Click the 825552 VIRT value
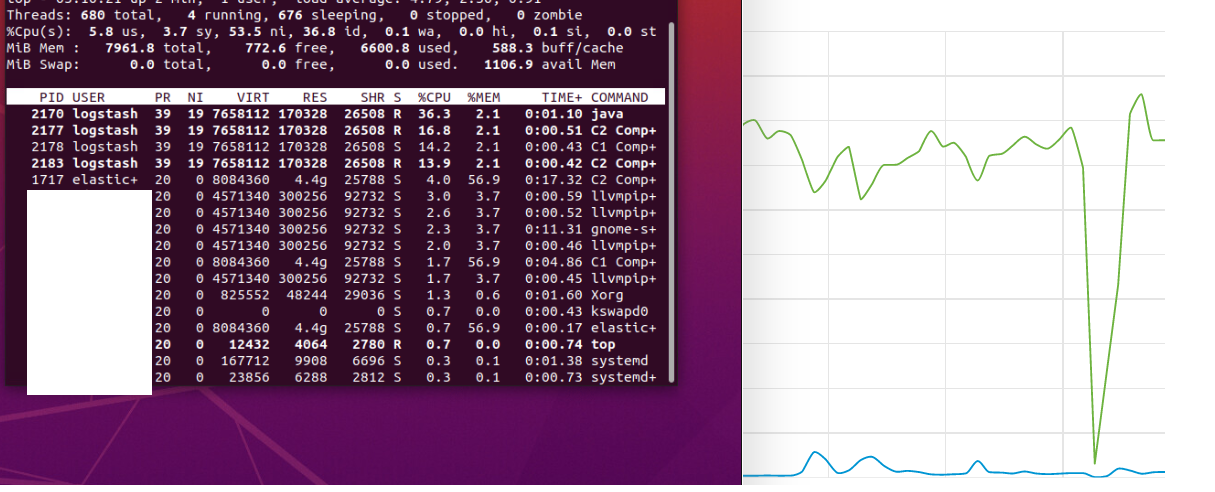Image resolution: width=1215 pixels, height=492 pixels. (245, 295)
